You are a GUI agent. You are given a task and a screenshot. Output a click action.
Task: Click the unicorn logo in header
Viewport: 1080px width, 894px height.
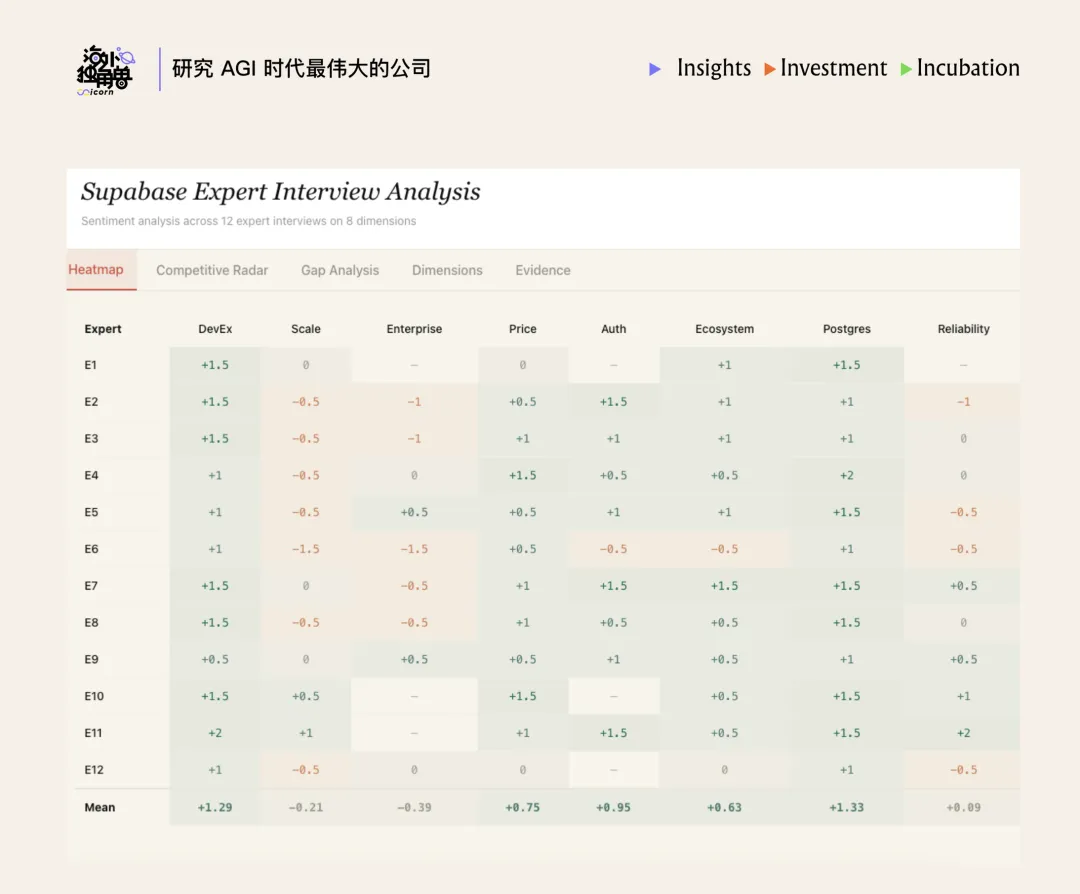click(x=105, y=70)
